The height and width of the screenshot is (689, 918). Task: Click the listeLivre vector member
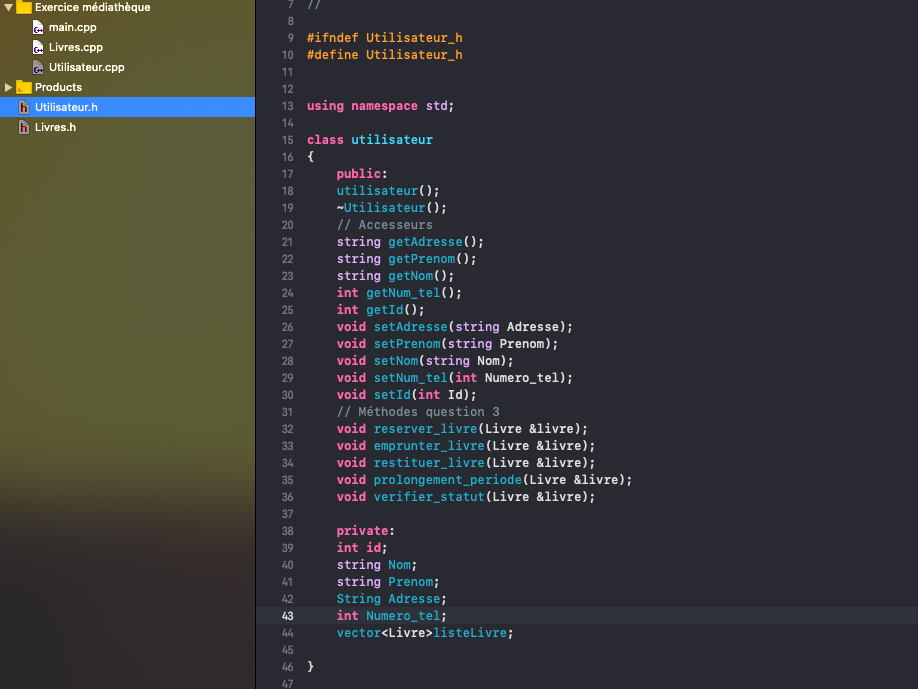tap(475, 633)
